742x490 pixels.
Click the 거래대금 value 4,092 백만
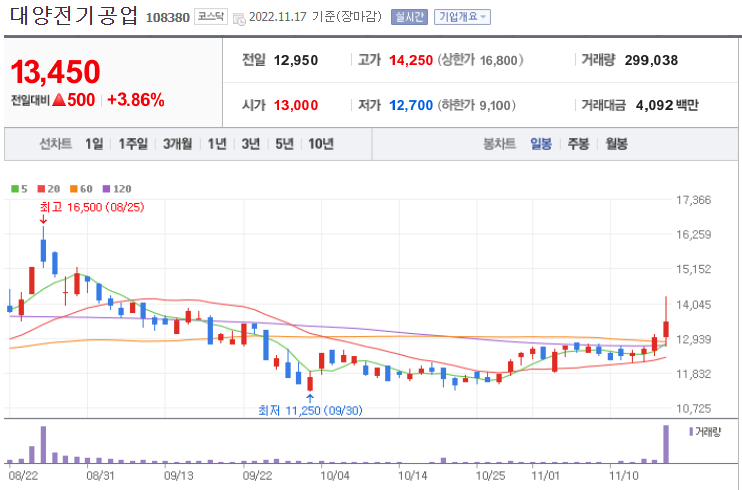[x=667, y=105]
